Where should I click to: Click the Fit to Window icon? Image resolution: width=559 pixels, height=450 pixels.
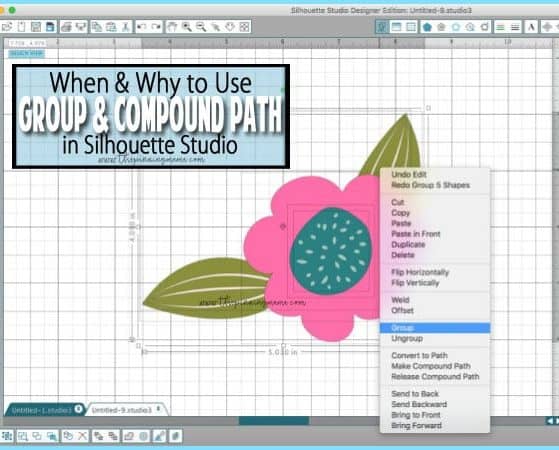[245, 27]
